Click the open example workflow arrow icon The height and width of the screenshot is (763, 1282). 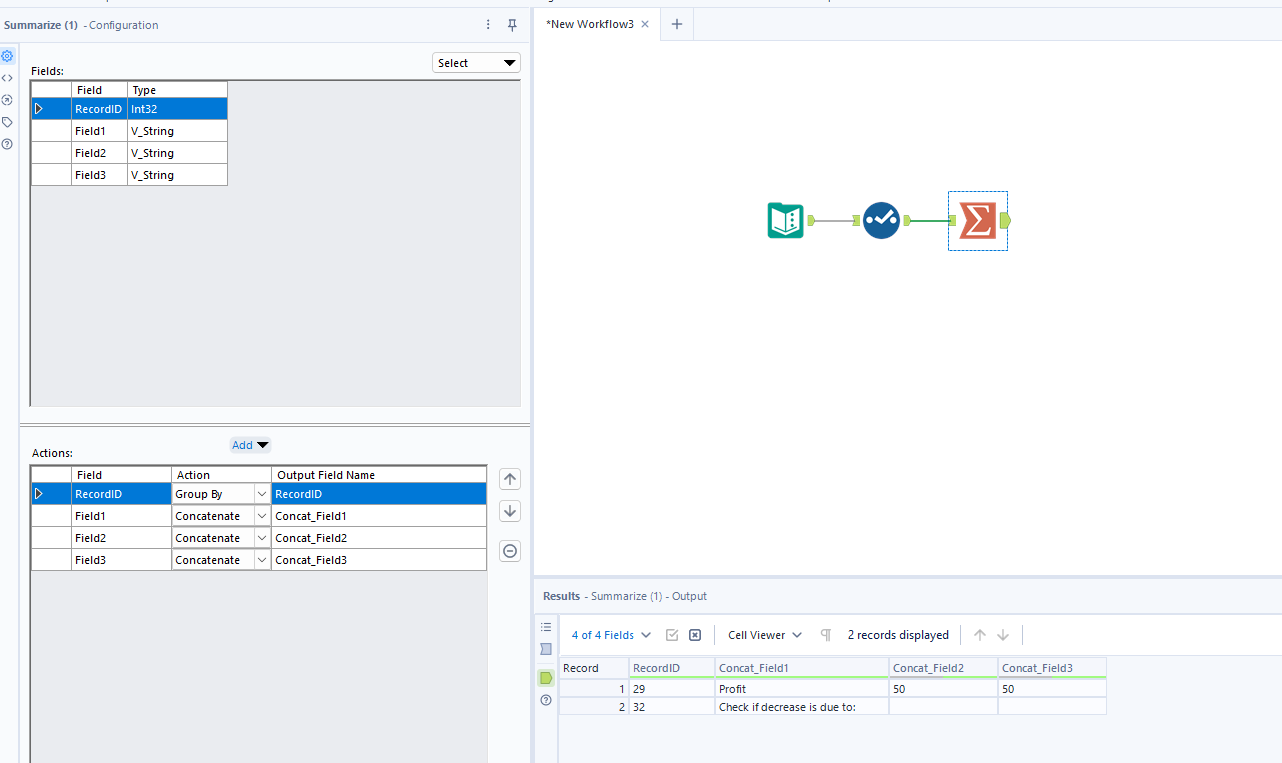7,100
